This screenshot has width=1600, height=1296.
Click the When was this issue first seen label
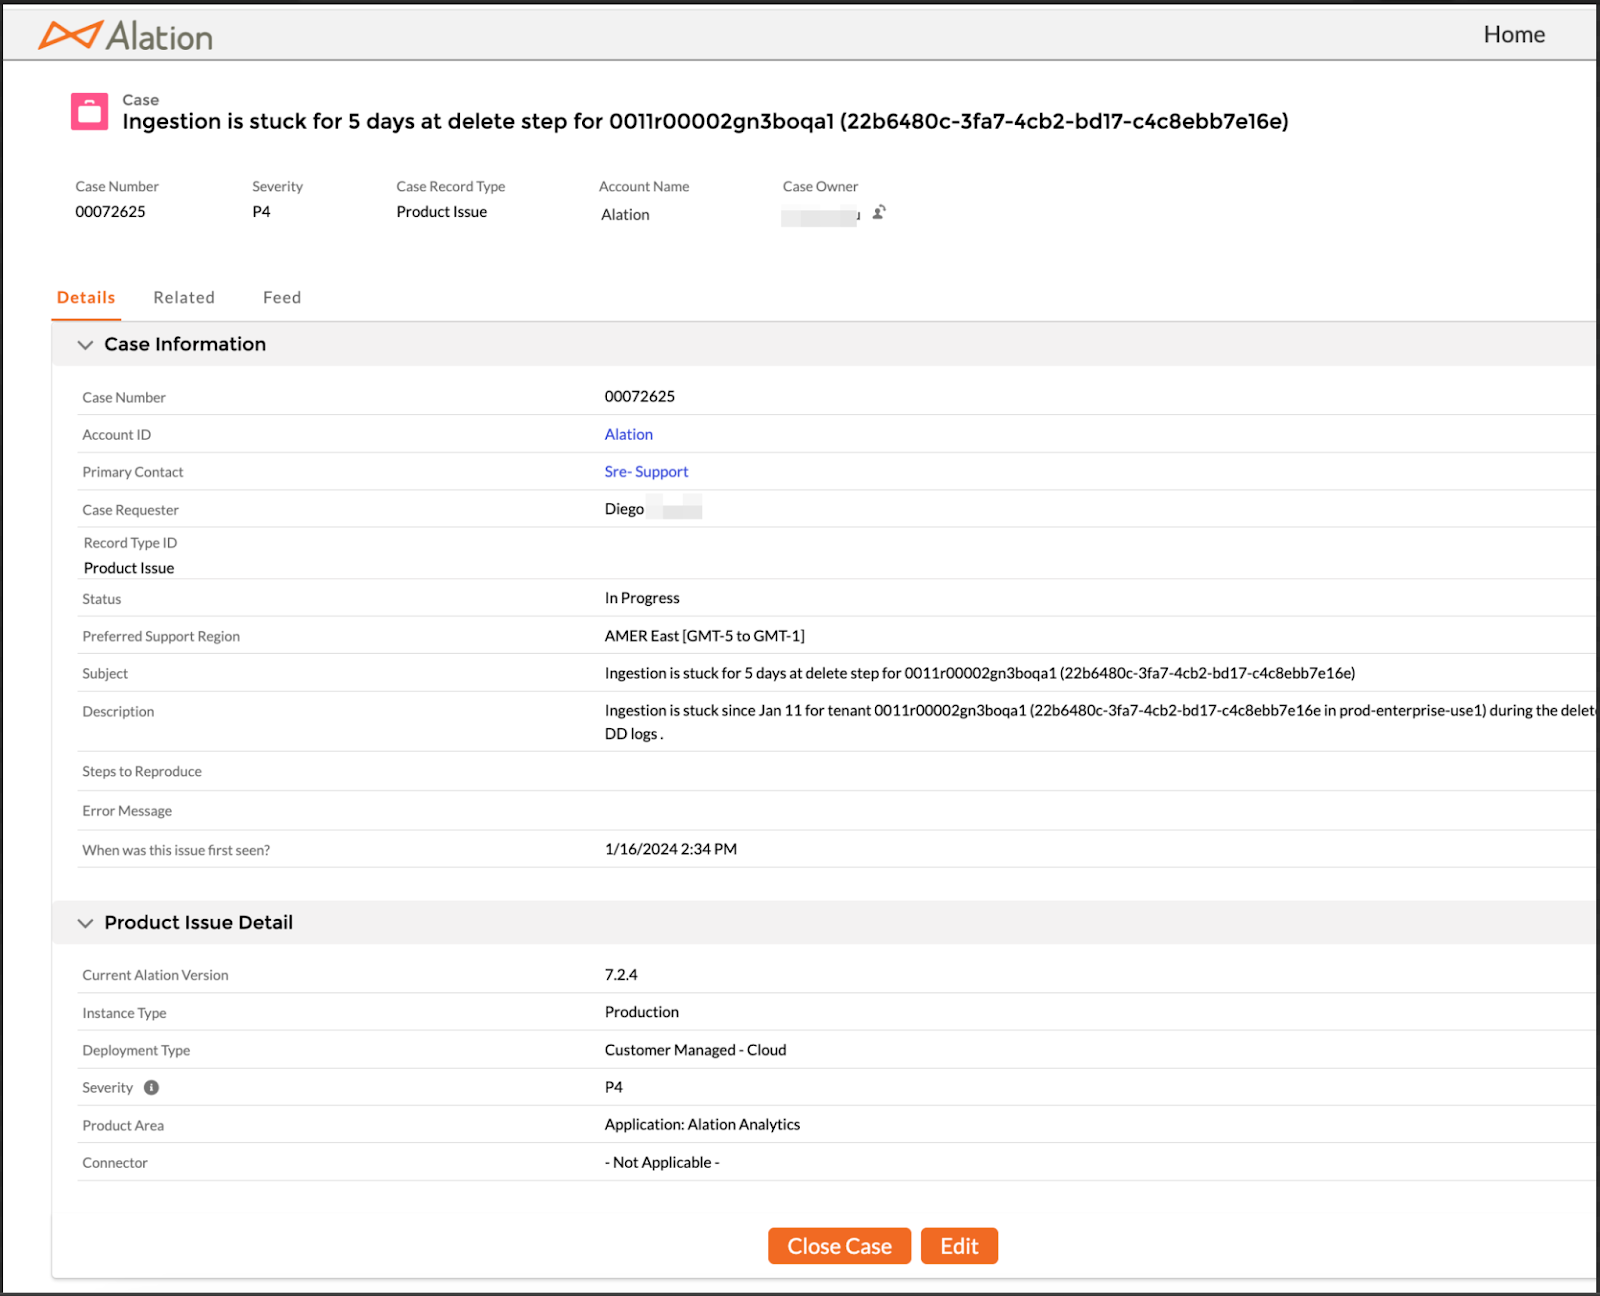(x=176, y=850)
